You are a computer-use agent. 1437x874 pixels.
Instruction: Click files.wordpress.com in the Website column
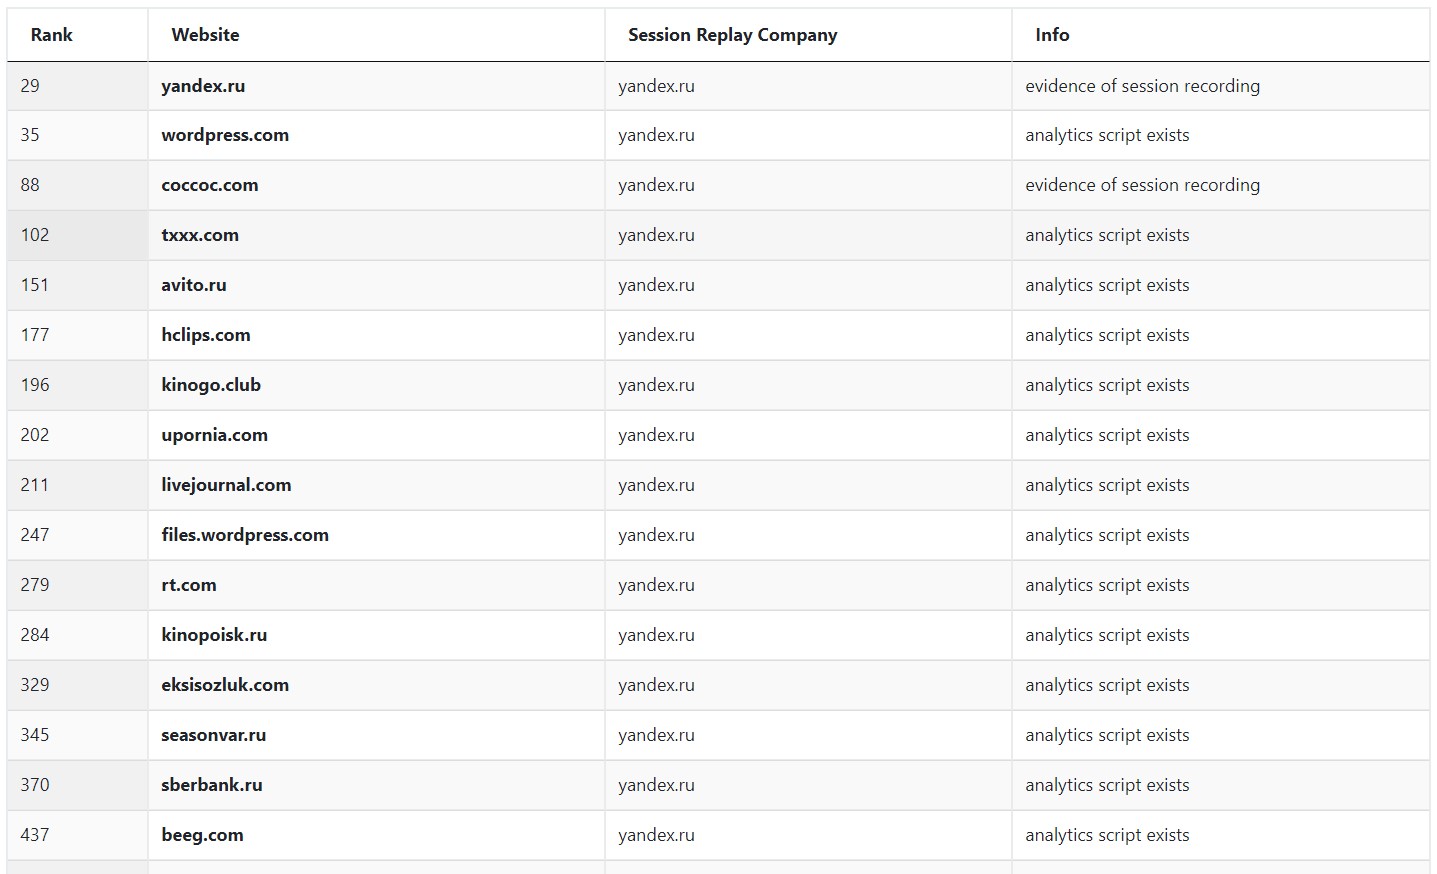245,535
